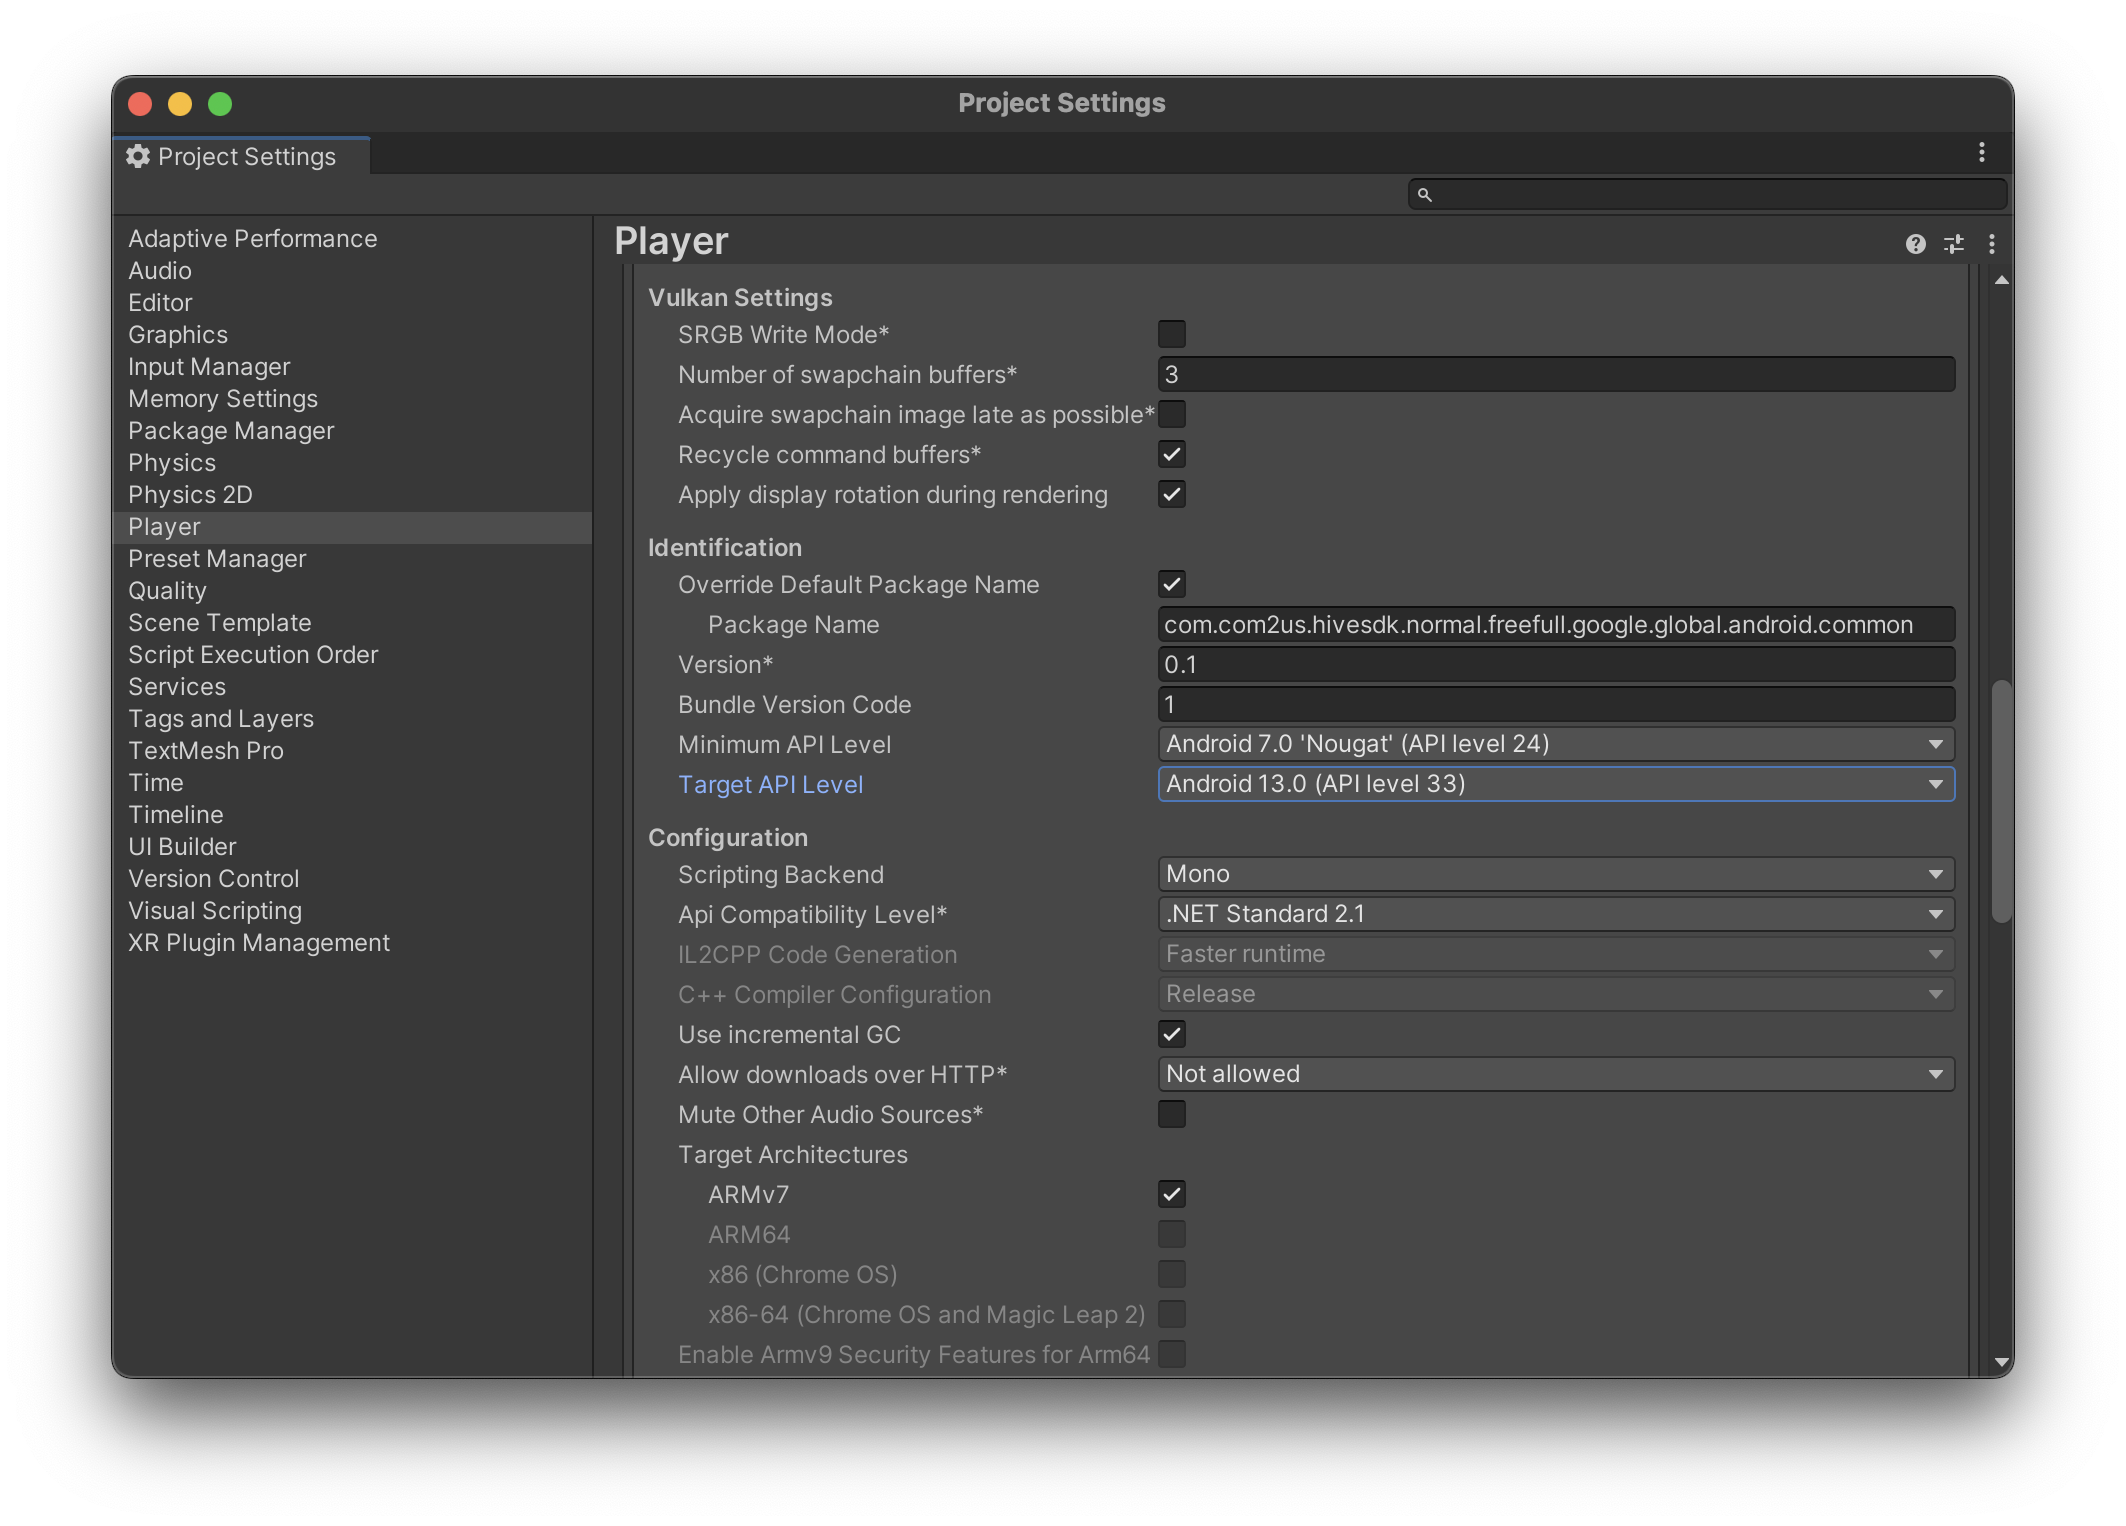Click the search magnifier icon
Viewport: 2126px width, 1526px height.
[x=1425, y=195]
